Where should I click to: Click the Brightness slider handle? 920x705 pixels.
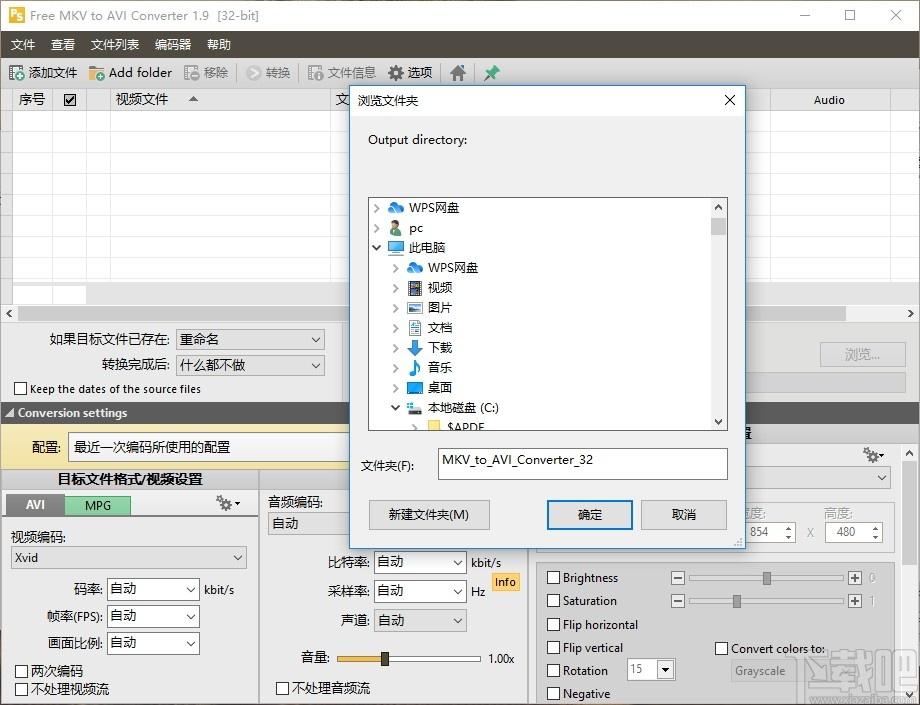766,578
